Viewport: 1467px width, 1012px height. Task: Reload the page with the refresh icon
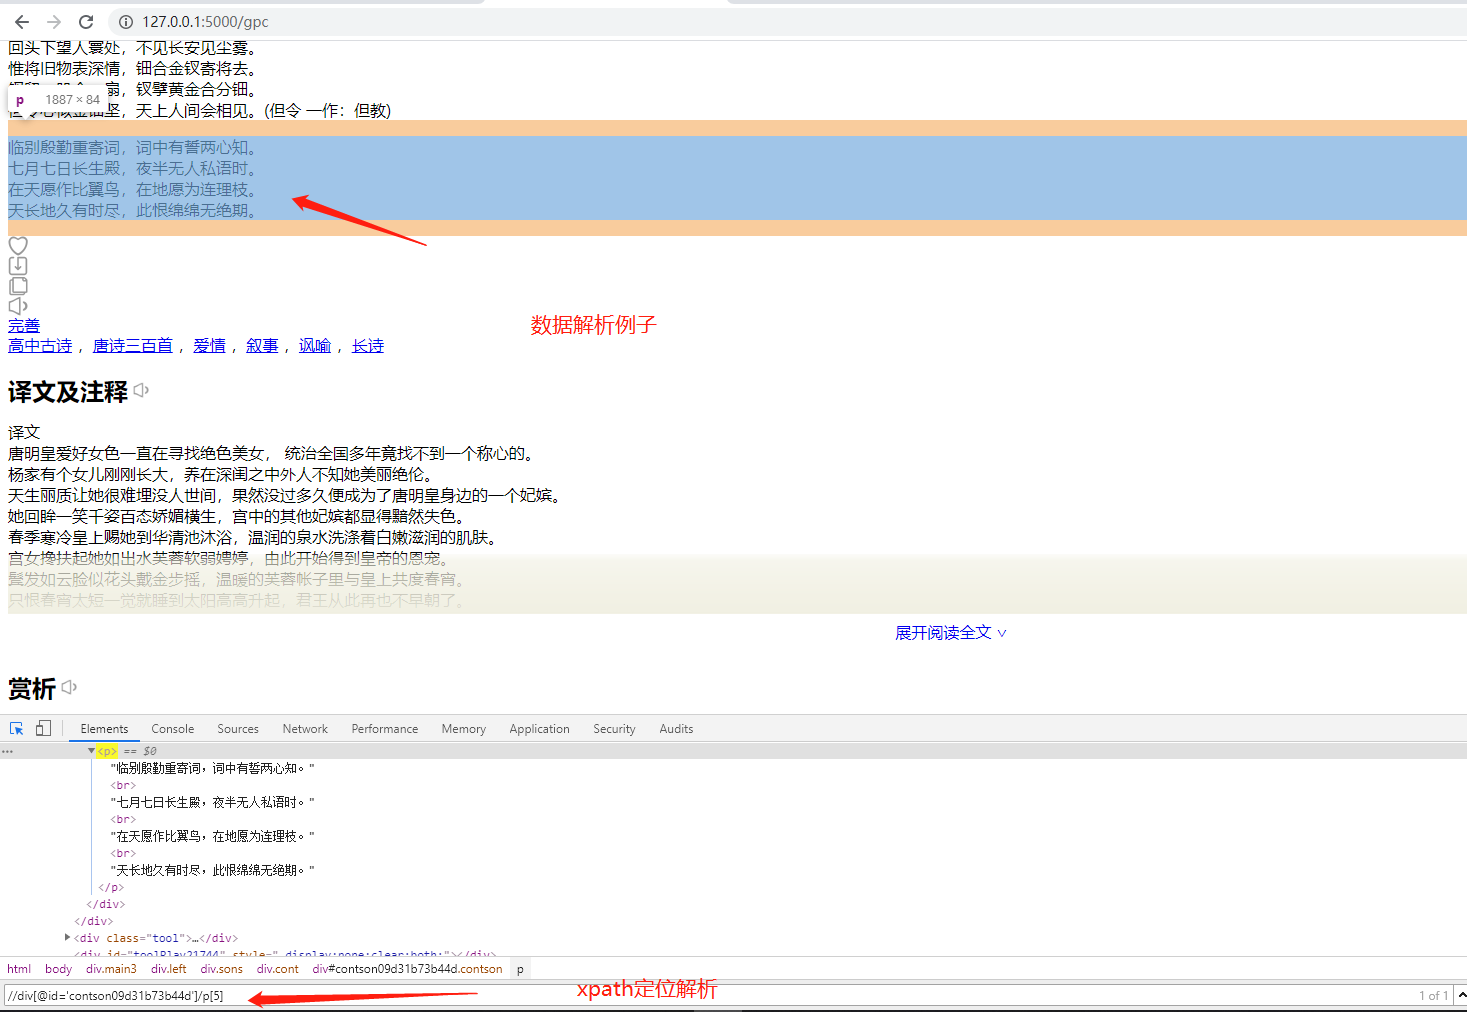[x=86, y=21]
